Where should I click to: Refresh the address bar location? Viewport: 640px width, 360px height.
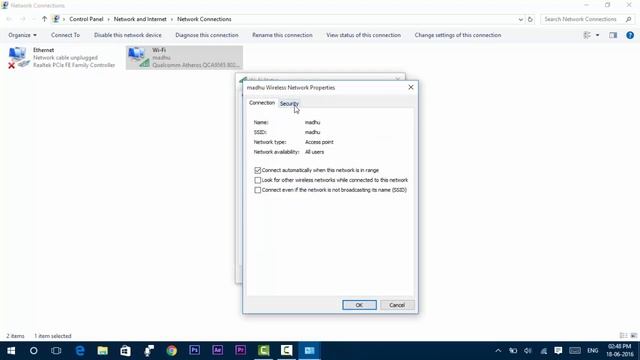coord(530,19)
